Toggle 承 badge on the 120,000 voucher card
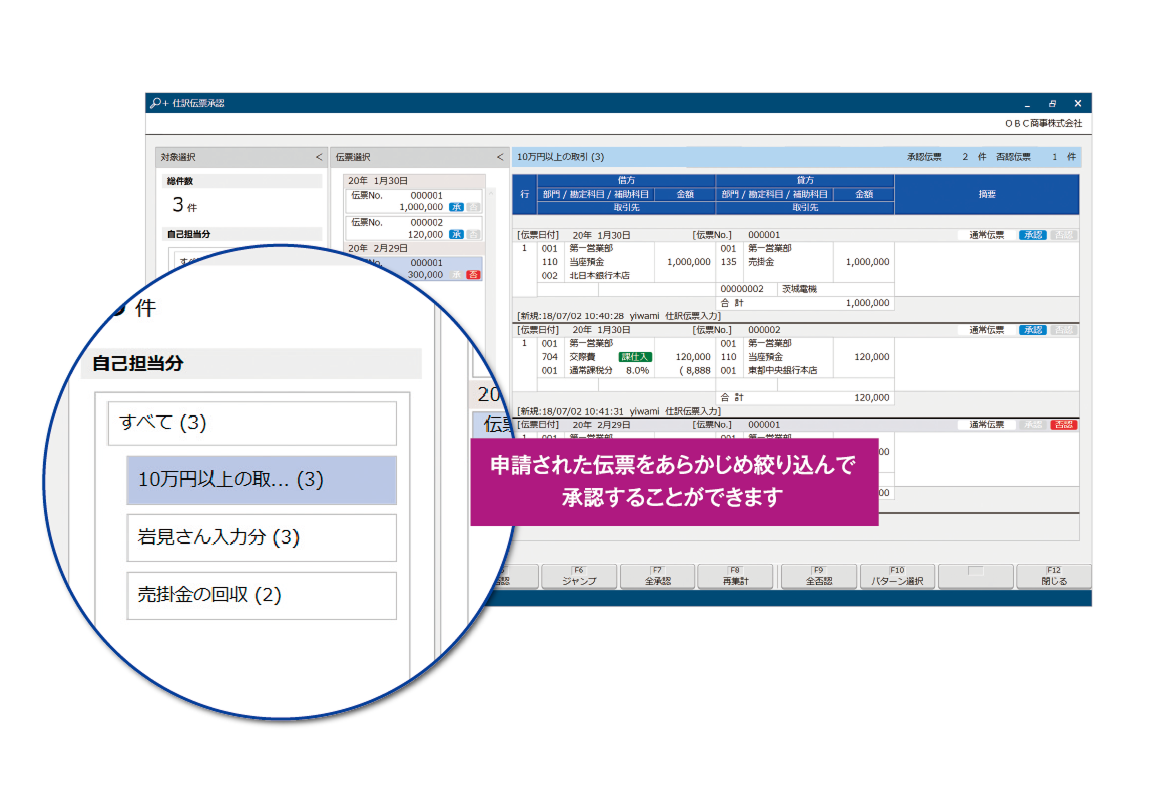 (456, 234)
